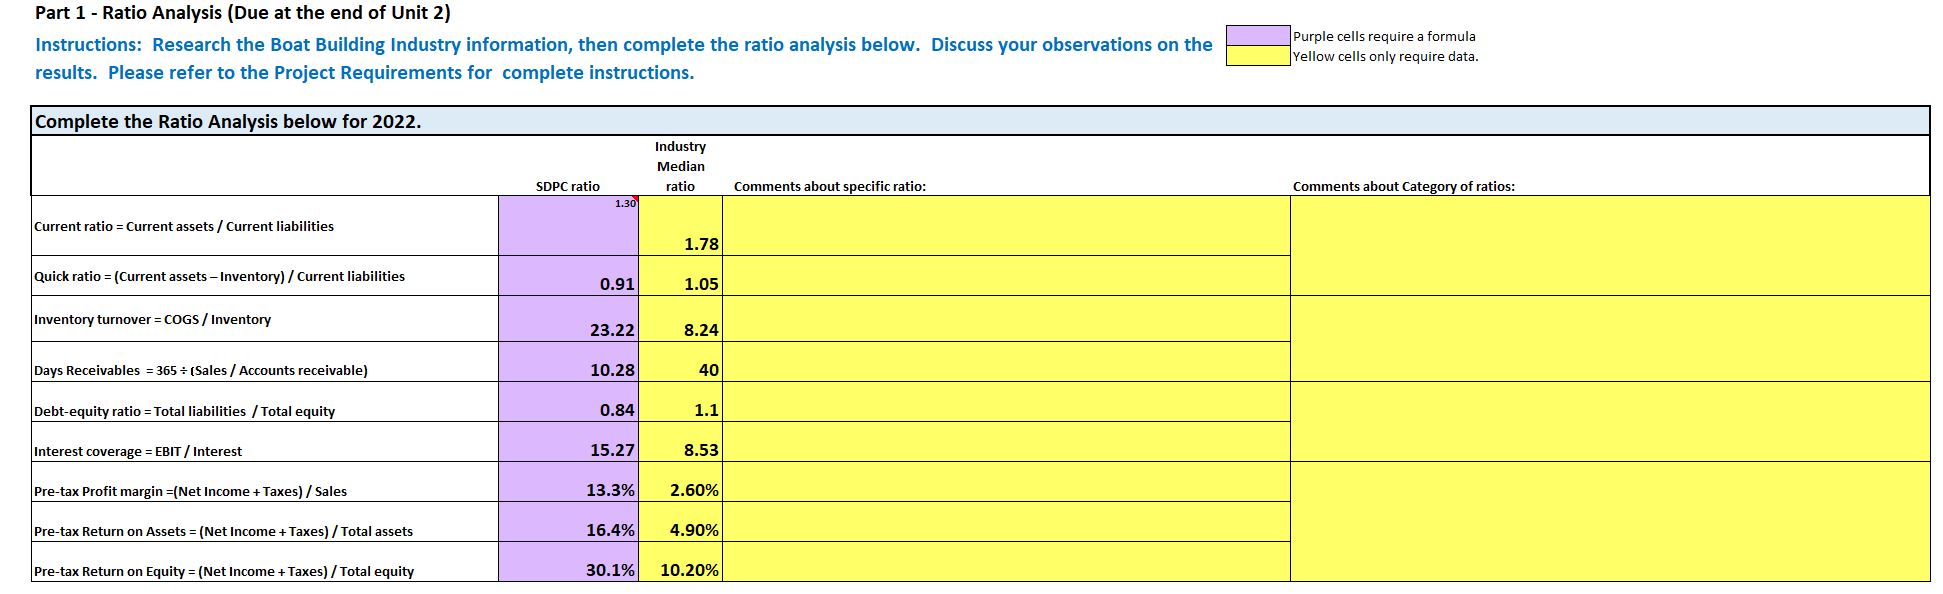Select the liquidity Category comments cell
The height and width of the screenshot is (594, 1943).
[1610, 245]
